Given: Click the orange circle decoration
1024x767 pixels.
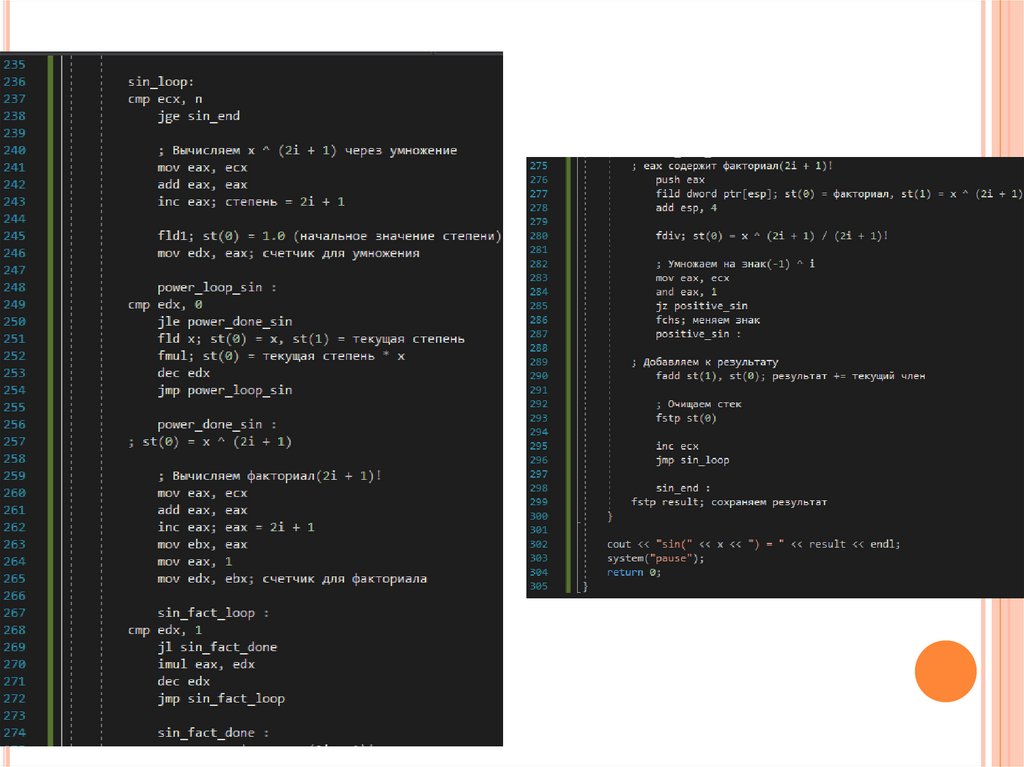Looking at the screenshot, I should 945,671.
